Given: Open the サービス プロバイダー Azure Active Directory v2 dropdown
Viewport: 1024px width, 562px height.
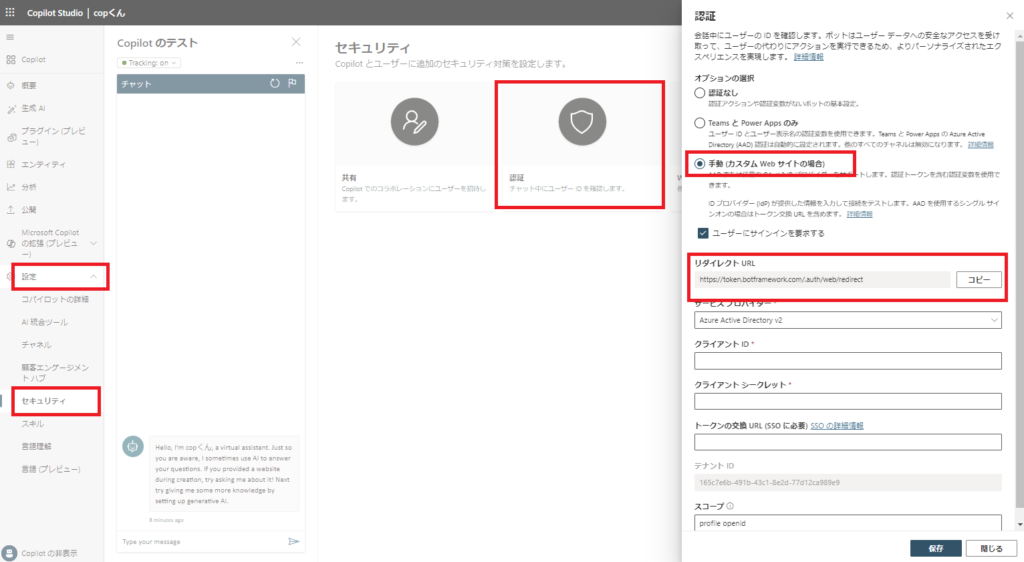Looking at the screenshot, I should pyautogui.click(x=848, y=320).
